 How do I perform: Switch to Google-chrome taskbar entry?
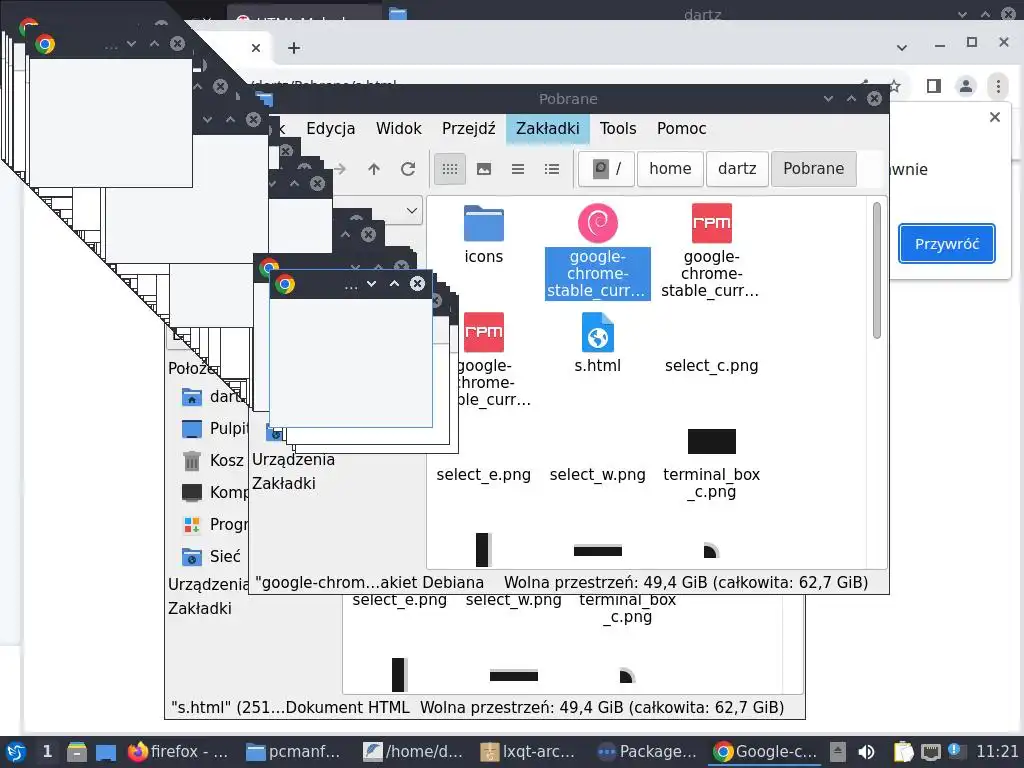(765, 752)
